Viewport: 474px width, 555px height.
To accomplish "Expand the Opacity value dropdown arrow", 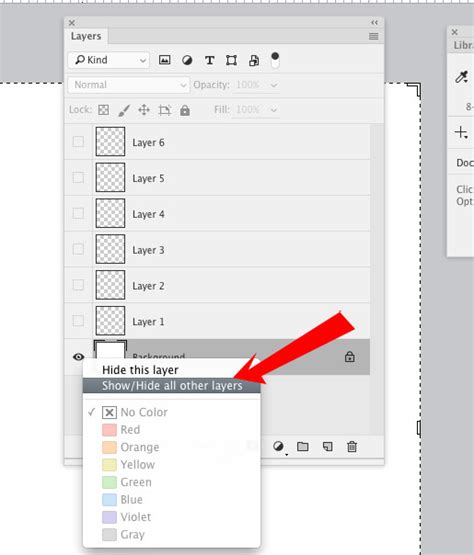I will pyautogui.click(x=274, y=85).
